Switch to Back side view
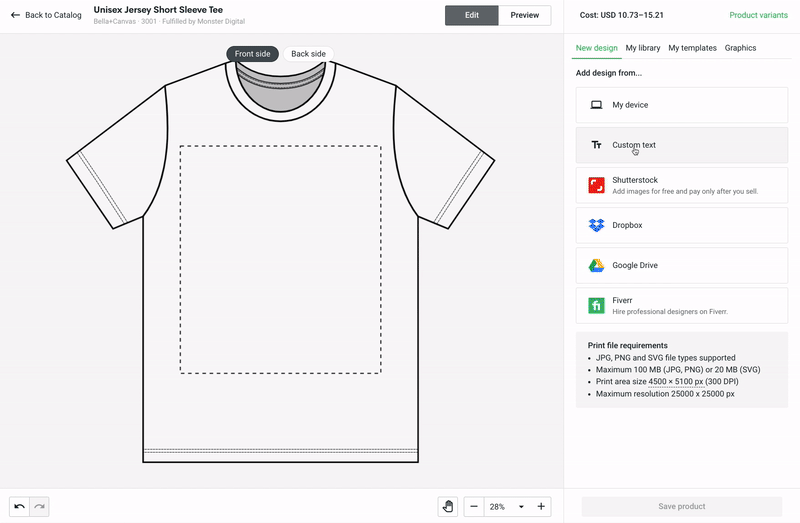 tap(308, 54)
